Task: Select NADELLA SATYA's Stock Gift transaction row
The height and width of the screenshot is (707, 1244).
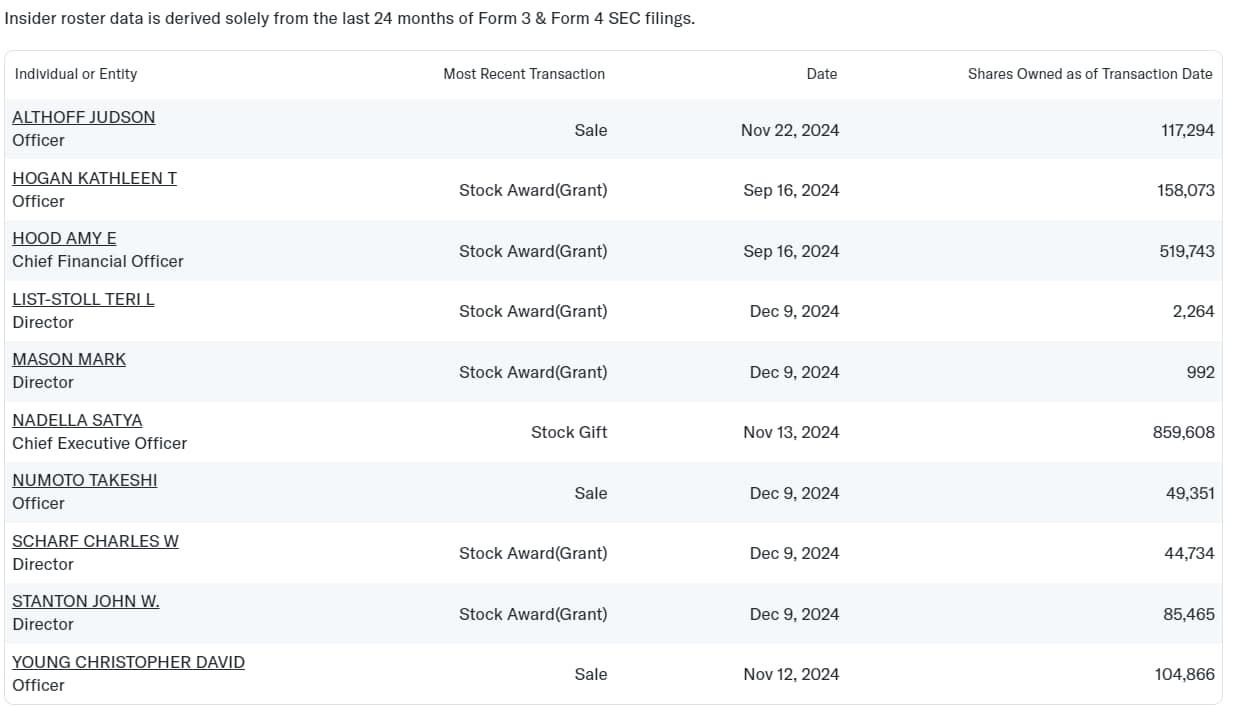Action: [568, 432]
